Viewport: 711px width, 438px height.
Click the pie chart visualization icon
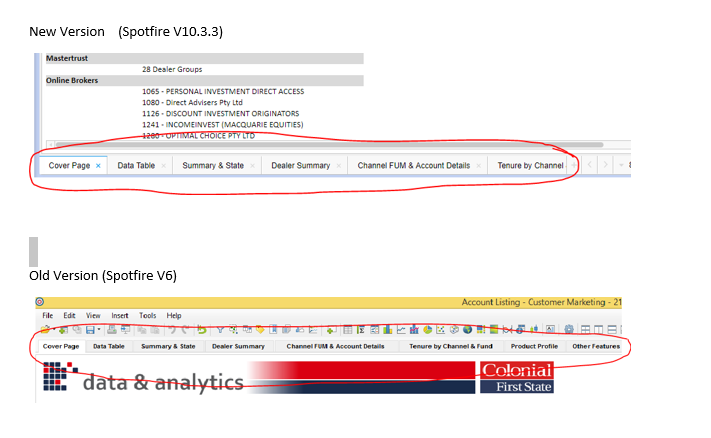[427, 329]
